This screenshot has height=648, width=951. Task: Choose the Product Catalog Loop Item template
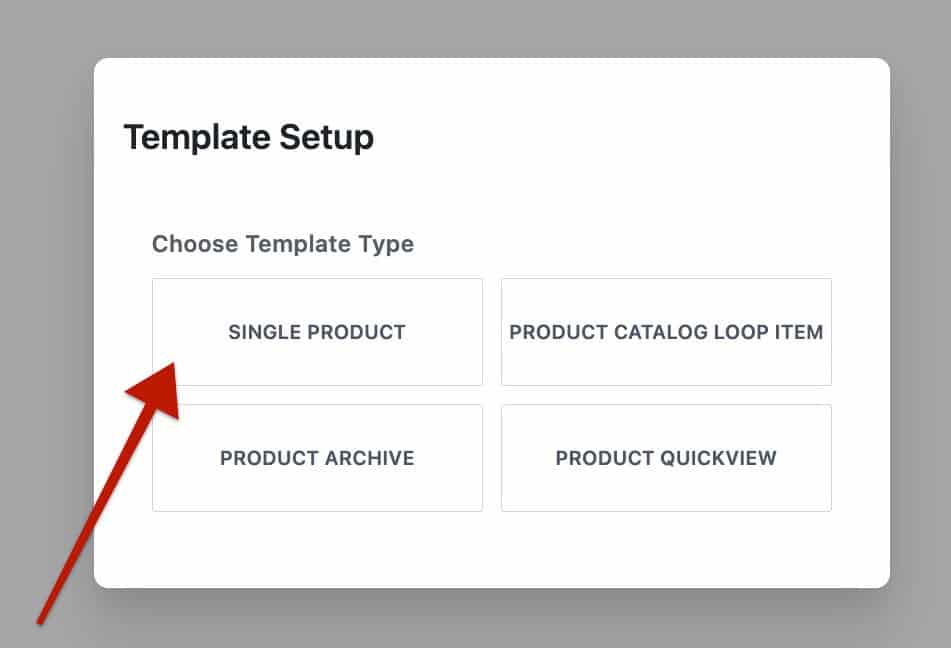click(x=666, y=331)
